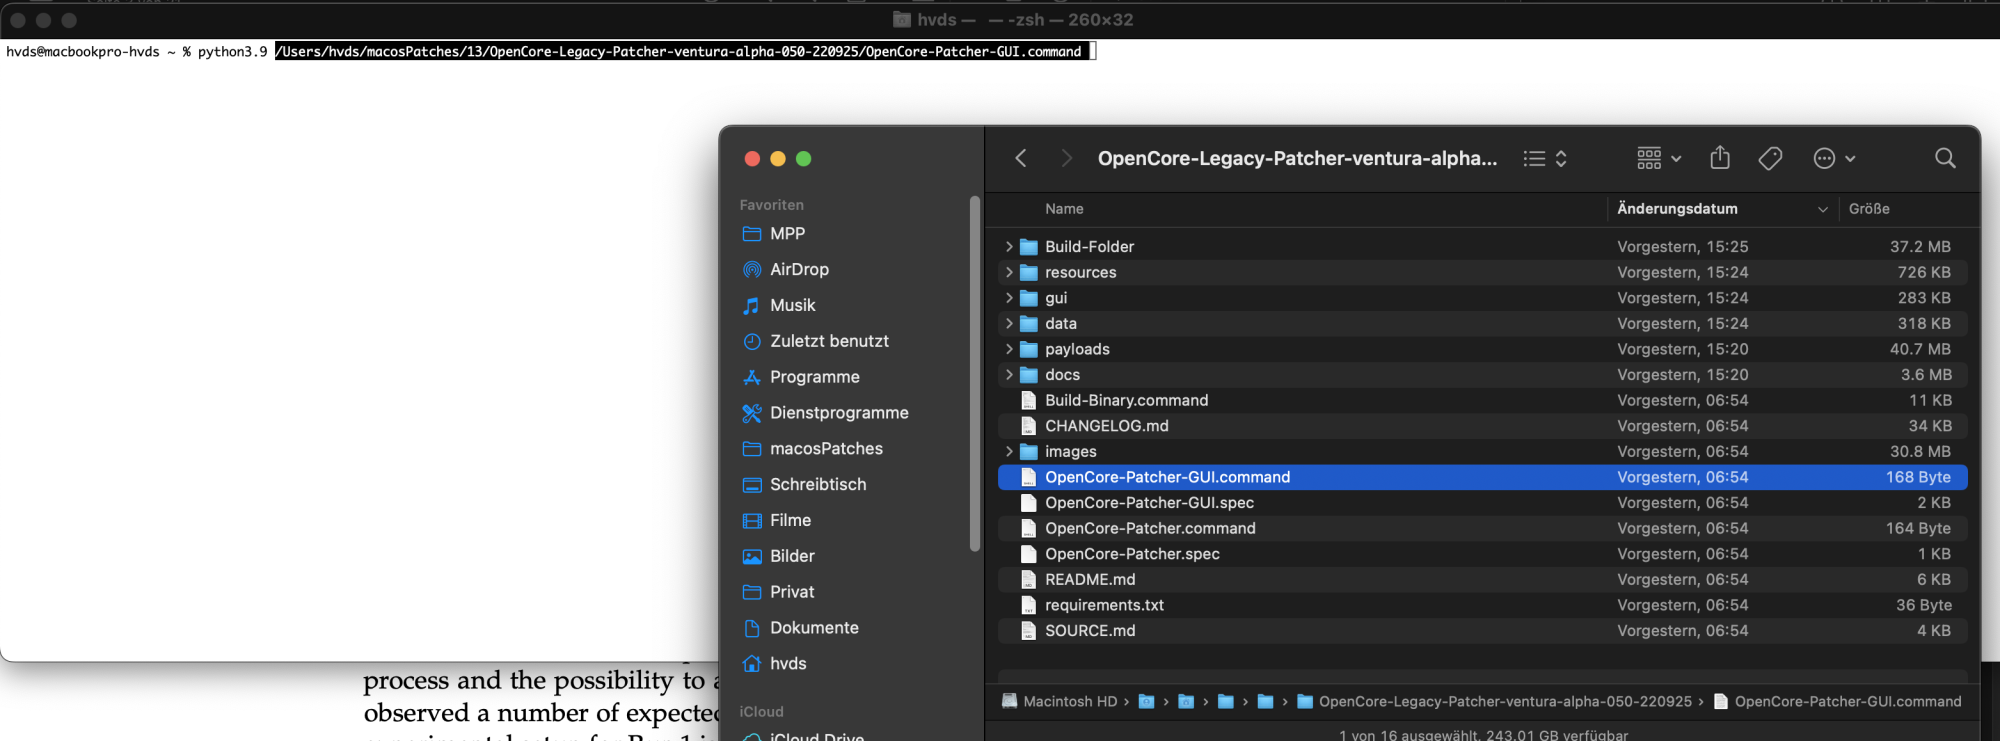2000x741 pixels.
Task: Click the Finder search magnifier icon
Action: pyautogui.click(x=1945, y=158)
